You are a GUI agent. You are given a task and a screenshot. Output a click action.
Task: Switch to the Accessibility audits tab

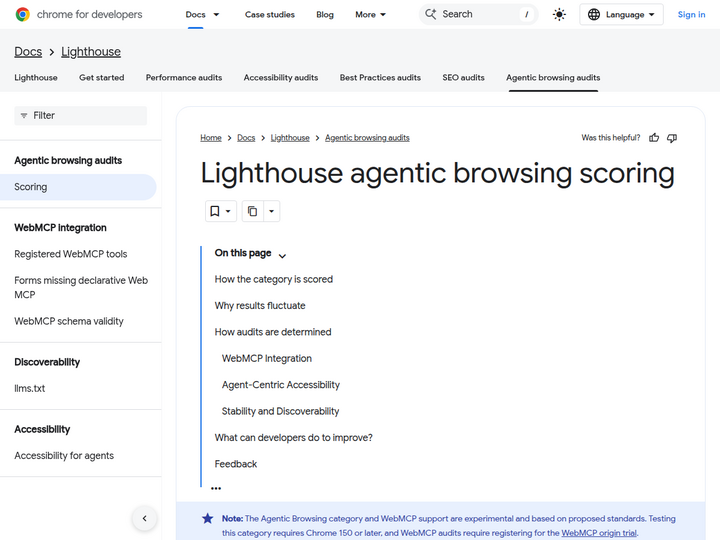(281, 78)
